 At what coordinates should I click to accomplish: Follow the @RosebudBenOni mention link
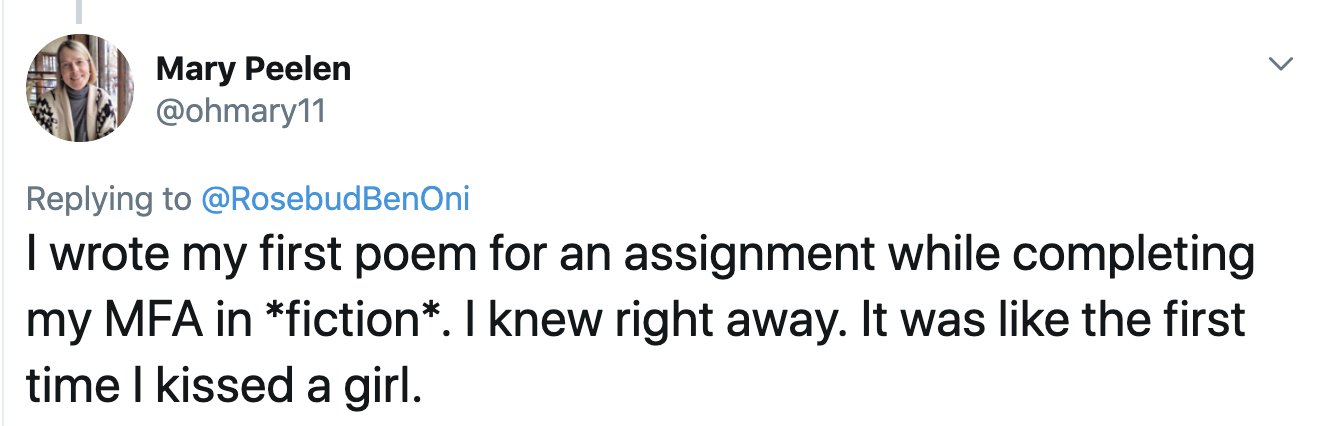click(335, 199)
